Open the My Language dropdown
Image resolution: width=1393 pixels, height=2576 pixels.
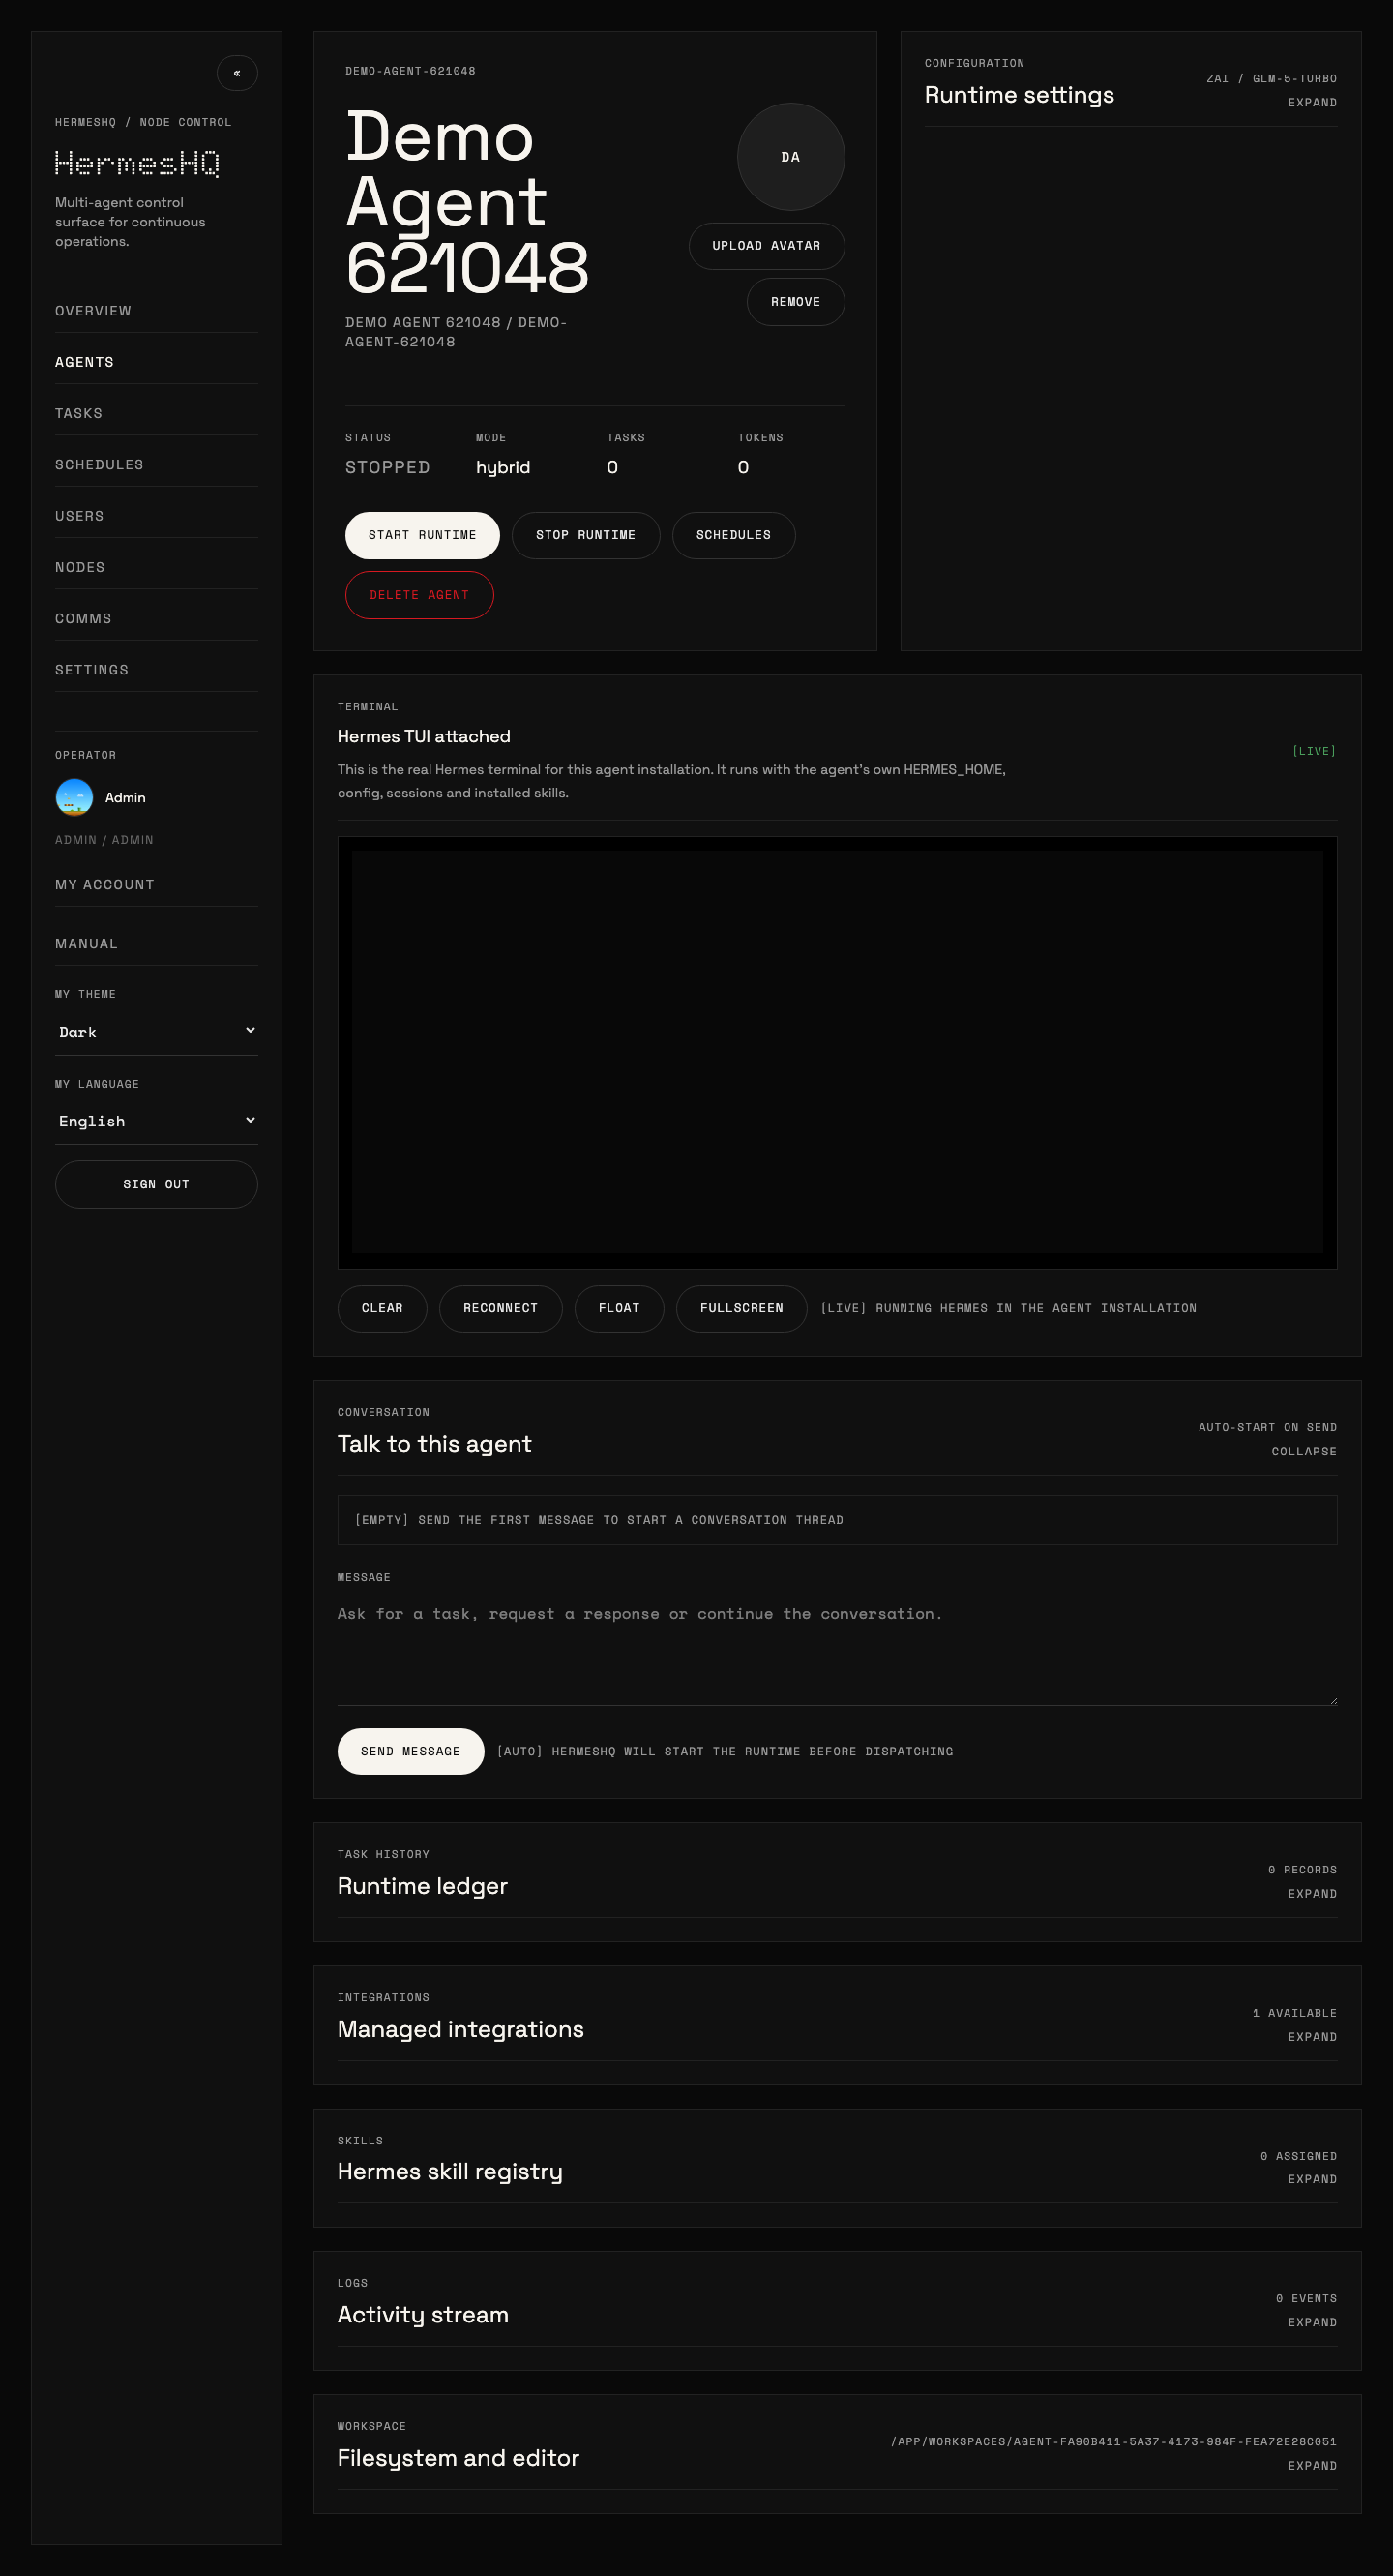pos(156,1121)
